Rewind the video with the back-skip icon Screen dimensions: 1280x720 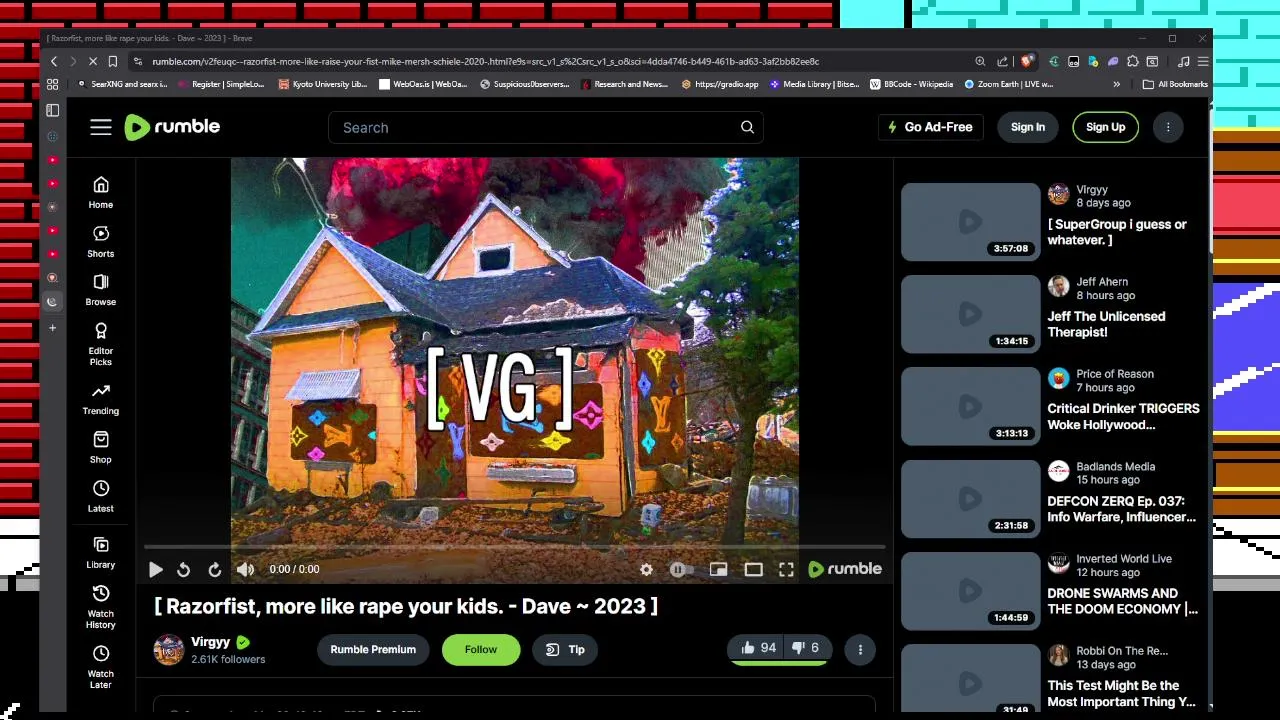183,569
